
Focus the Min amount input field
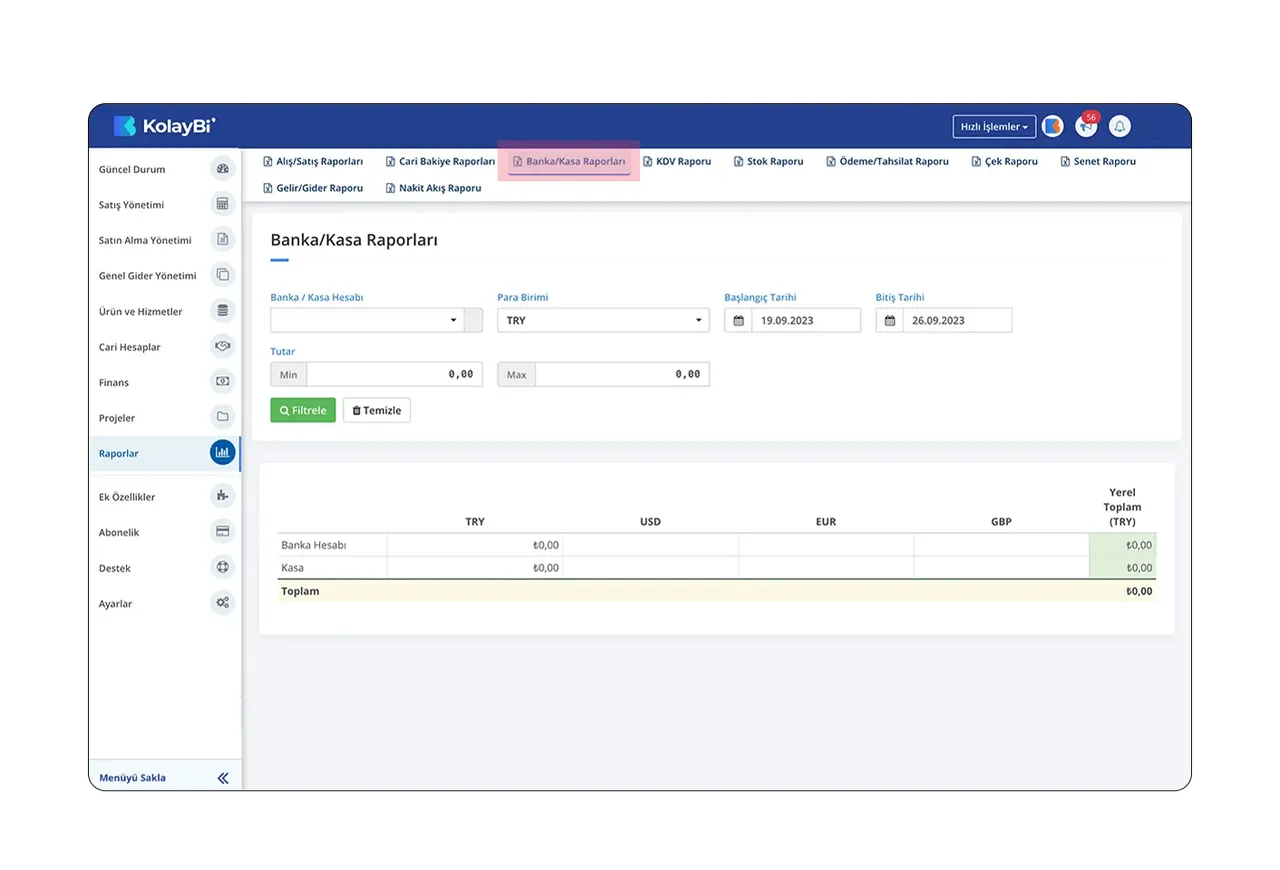click(394, 374)
